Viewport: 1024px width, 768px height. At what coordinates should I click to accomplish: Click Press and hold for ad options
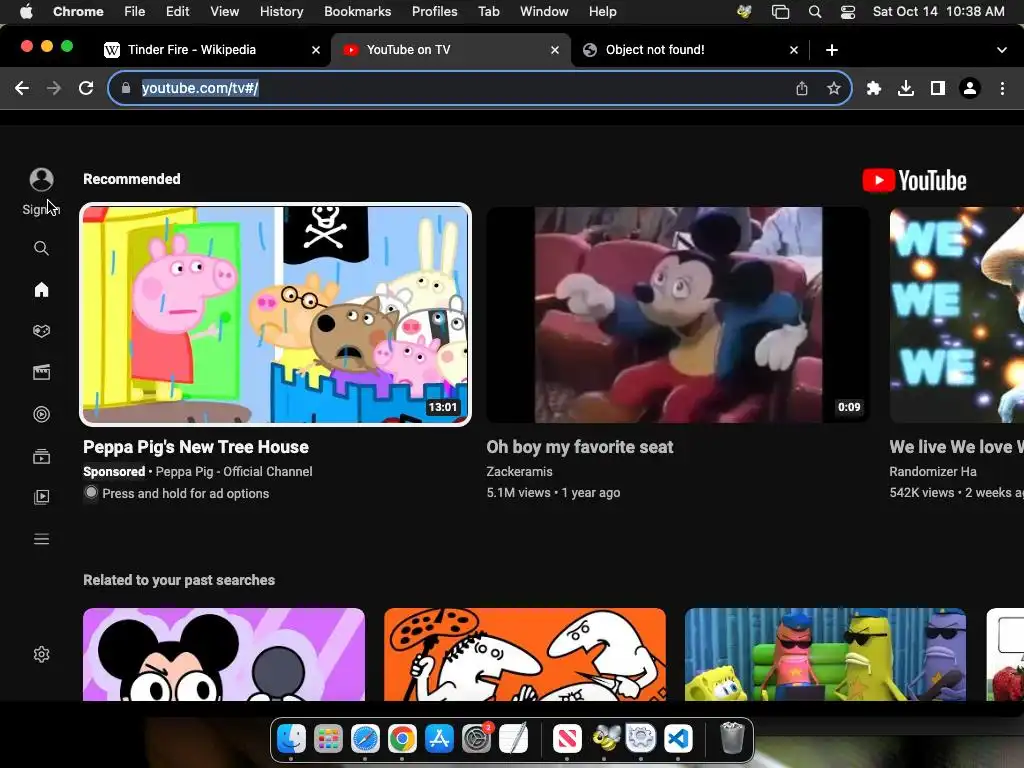tap(185, 494)
